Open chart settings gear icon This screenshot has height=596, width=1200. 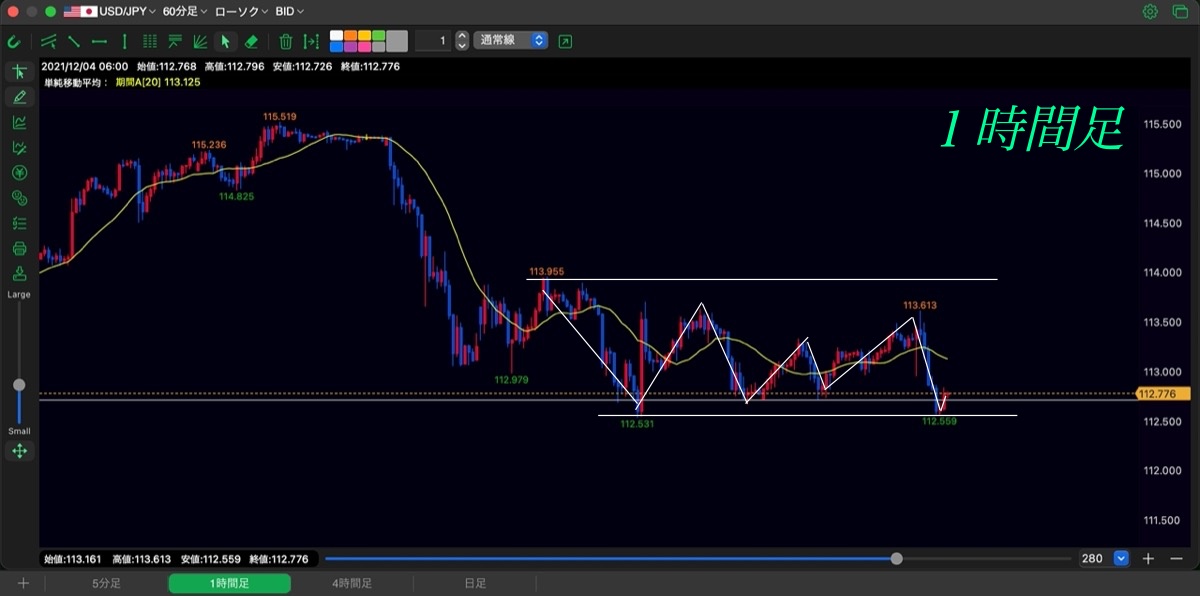point(1150,12)
